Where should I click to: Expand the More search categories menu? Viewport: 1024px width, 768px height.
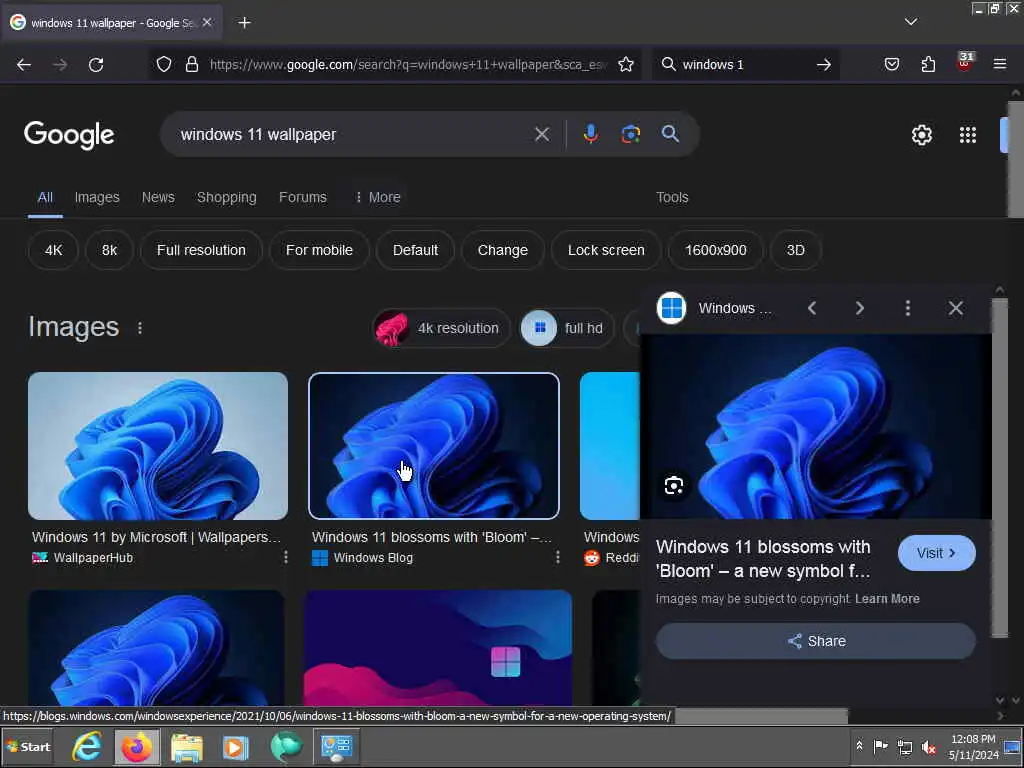coord(377,197)
